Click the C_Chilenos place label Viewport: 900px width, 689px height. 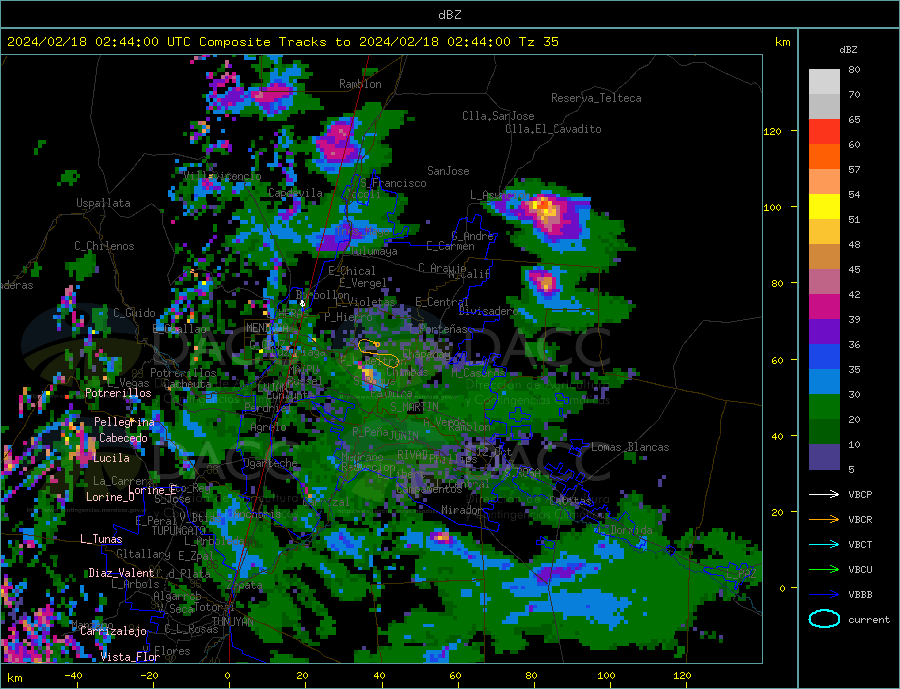[x=104, y=246]
